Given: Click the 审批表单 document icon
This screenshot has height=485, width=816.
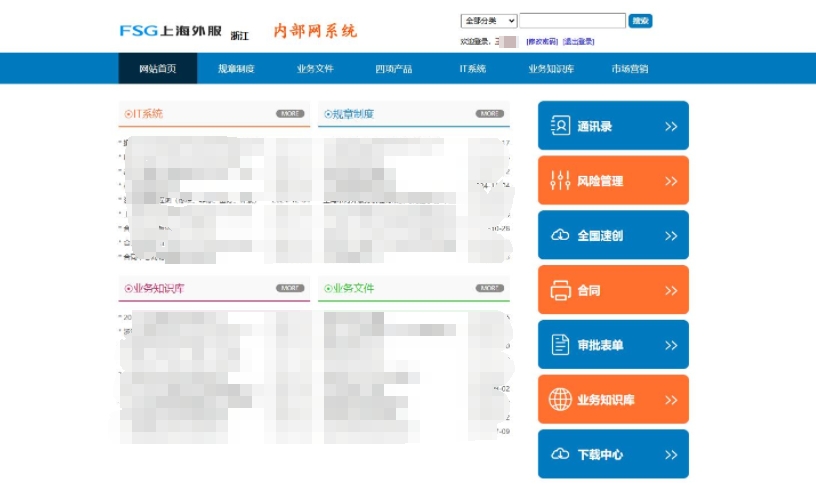Looking at the screenshot, I should coord(560,345).
